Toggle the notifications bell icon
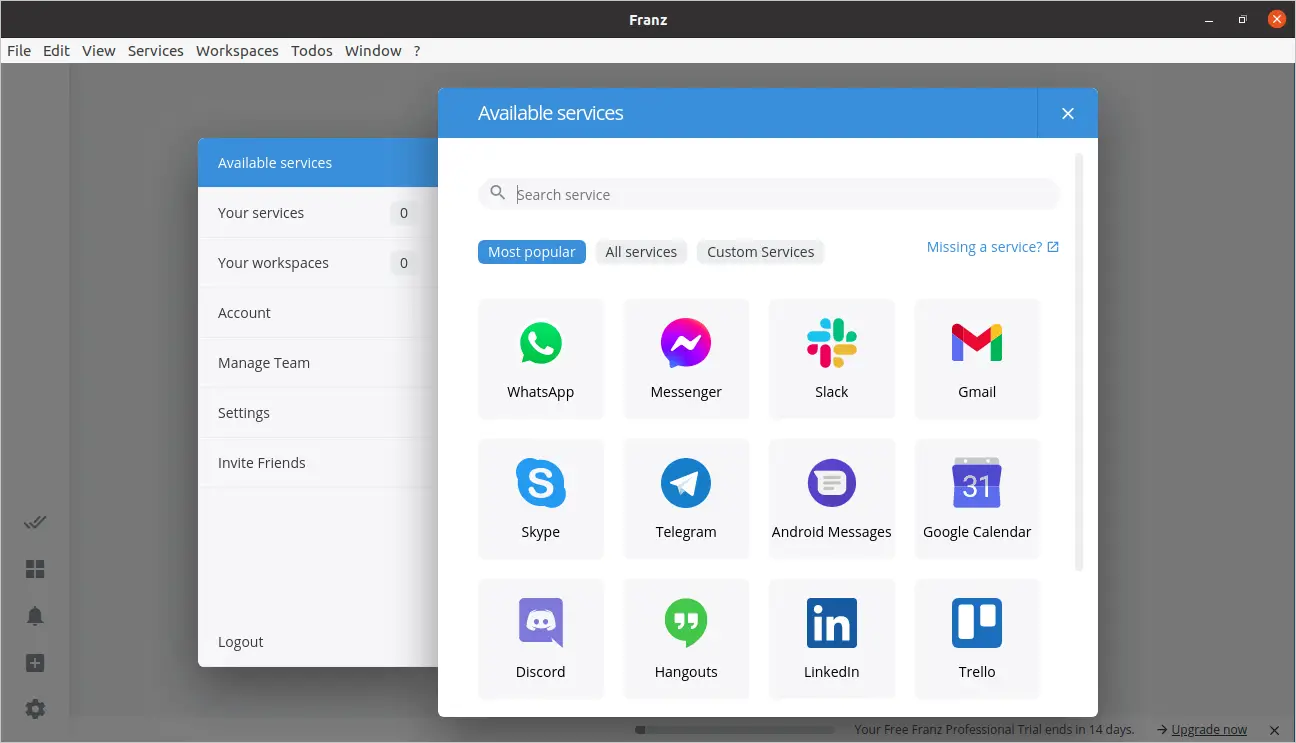1296x743 pixels. coord(35,616)
